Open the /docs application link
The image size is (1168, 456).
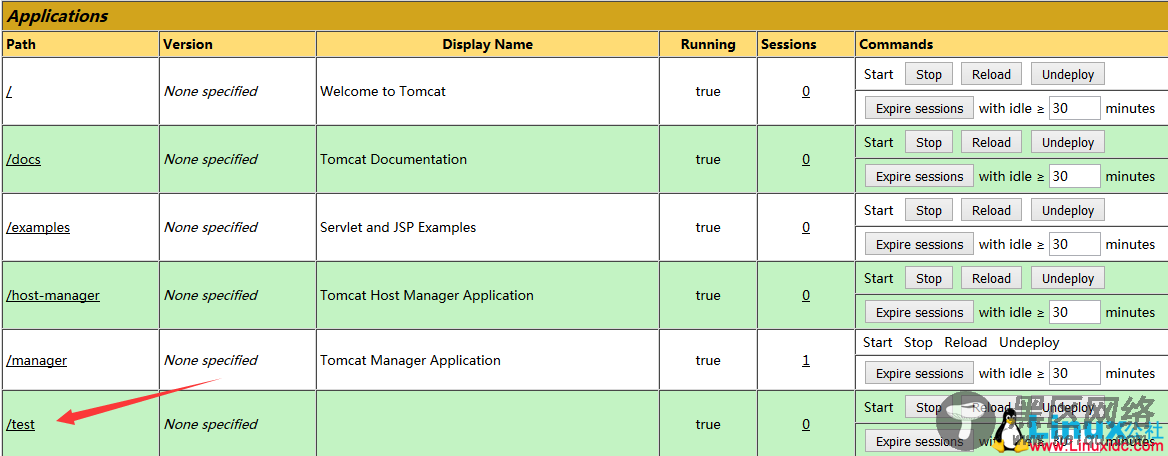tap(23, 159)
